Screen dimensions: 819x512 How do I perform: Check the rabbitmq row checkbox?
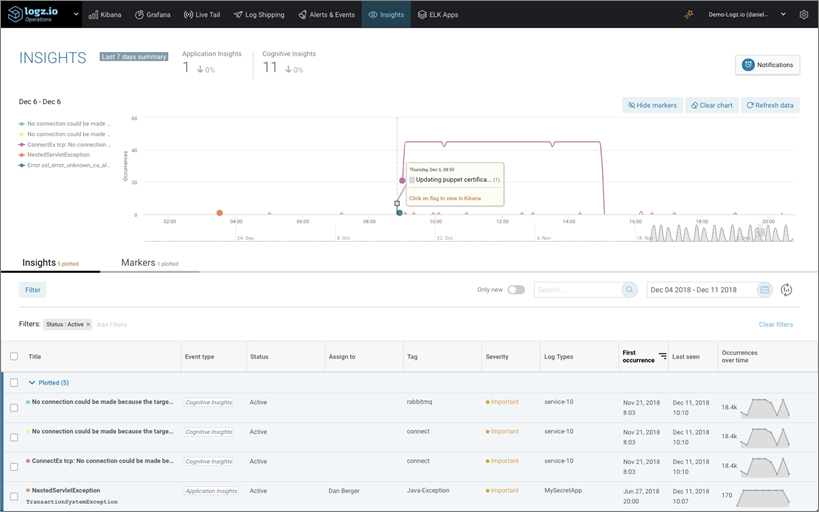[14, 408]
